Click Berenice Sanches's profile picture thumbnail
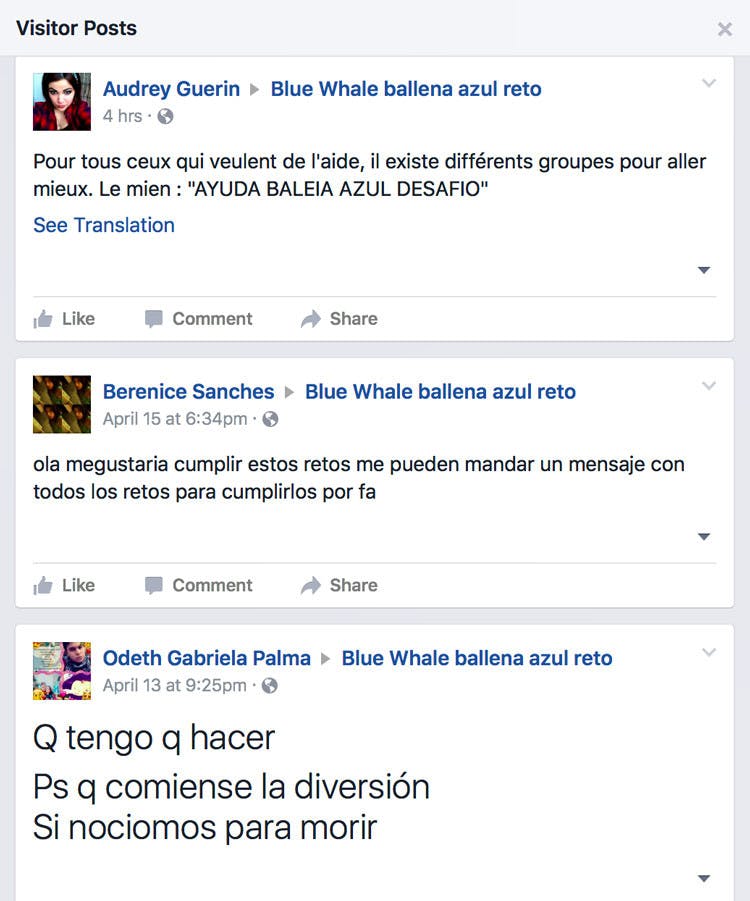Screen dimensions: 750x901 tap(62, 404)
